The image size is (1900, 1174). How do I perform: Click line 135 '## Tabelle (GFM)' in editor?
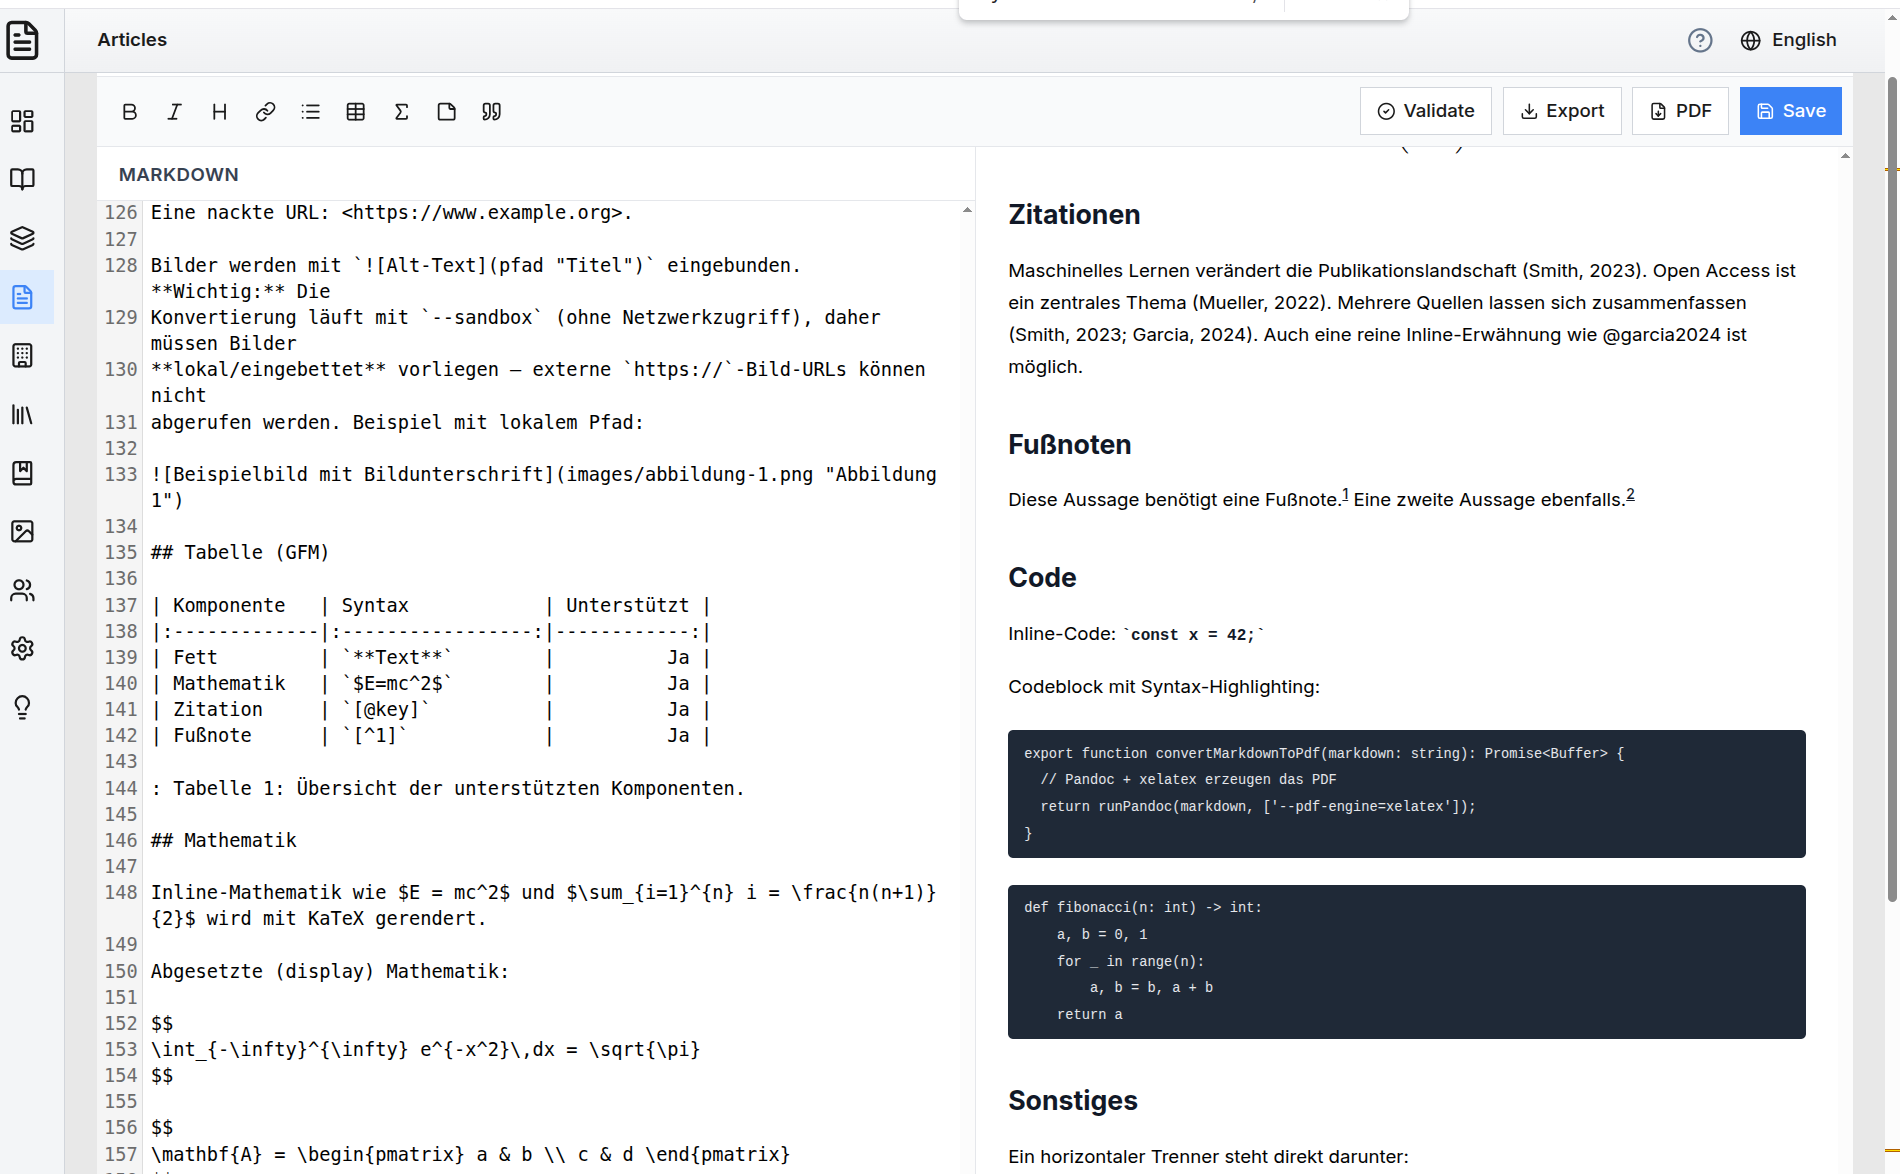[240, 552]
